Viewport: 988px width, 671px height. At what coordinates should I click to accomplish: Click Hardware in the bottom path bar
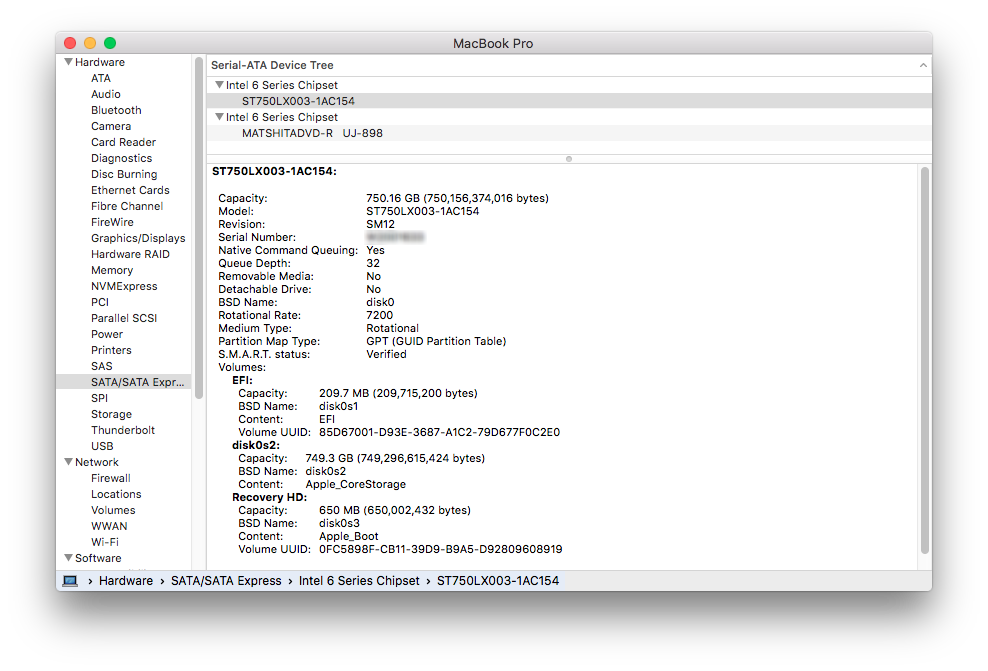(125, 581)
